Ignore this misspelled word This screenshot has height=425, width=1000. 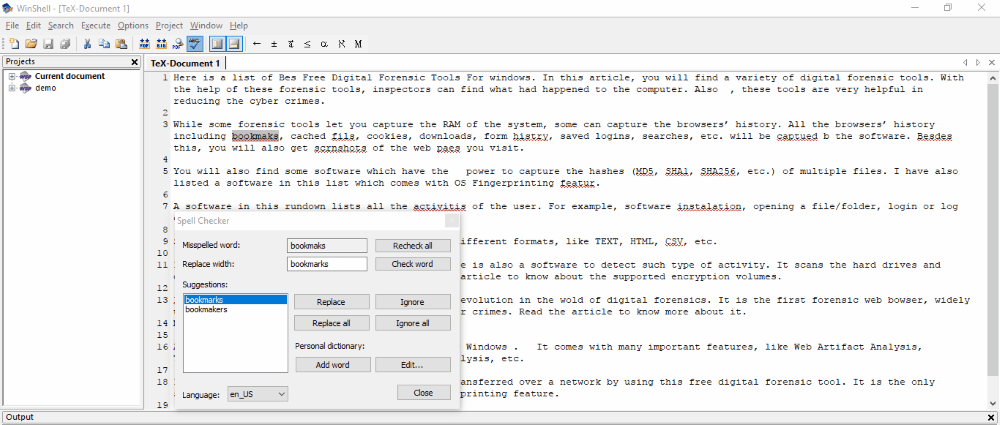pyautogui.click(x=413, y=302)
